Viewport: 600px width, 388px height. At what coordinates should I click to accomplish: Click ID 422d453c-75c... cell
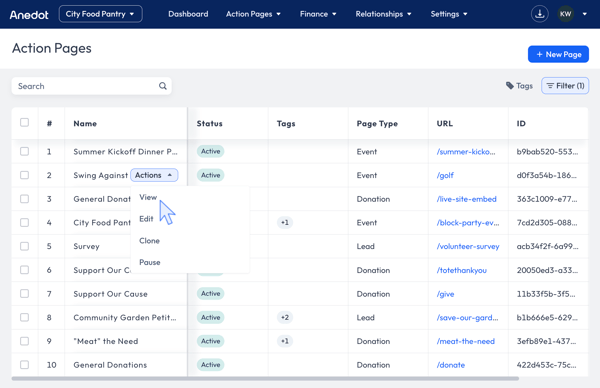[x=546, y=365]
